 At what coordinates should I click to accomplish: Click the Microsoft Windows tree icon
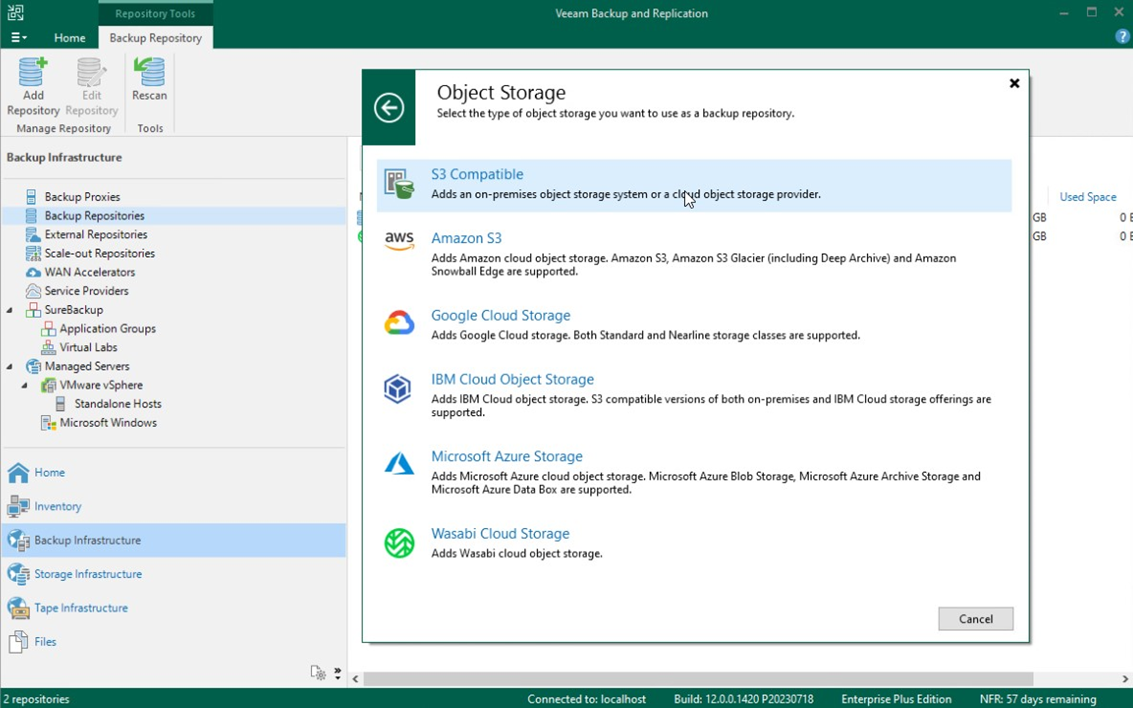click(48, 423)
